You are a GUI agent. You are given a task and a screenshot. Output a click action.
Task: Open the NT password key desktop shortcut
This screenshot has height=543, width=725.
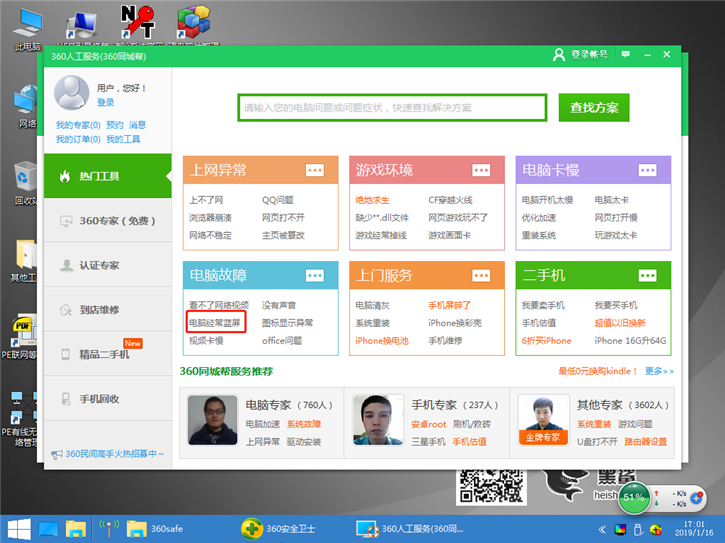[x=137, y=22]
